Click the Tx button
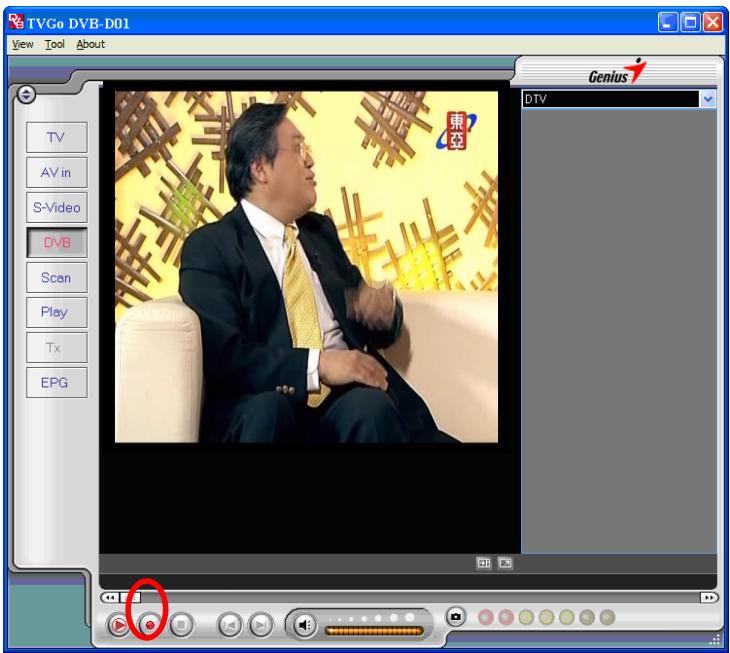730x653 pixels. coord(57,348)
